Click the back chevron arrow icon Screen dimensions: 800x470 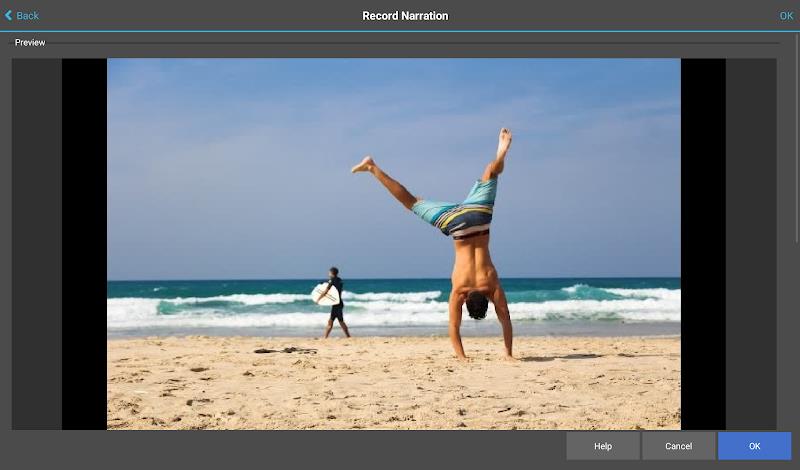[8, 16]
